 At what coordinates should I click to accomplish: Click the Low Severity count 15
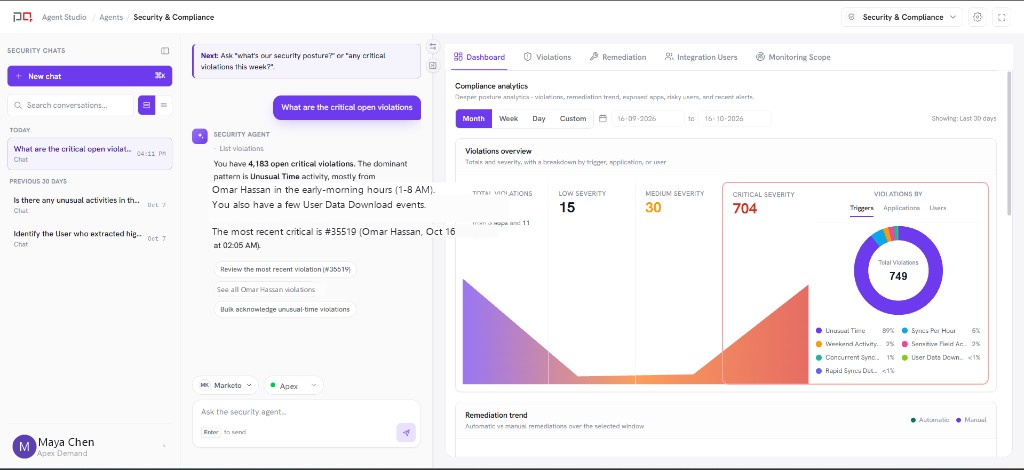[567, 208]
